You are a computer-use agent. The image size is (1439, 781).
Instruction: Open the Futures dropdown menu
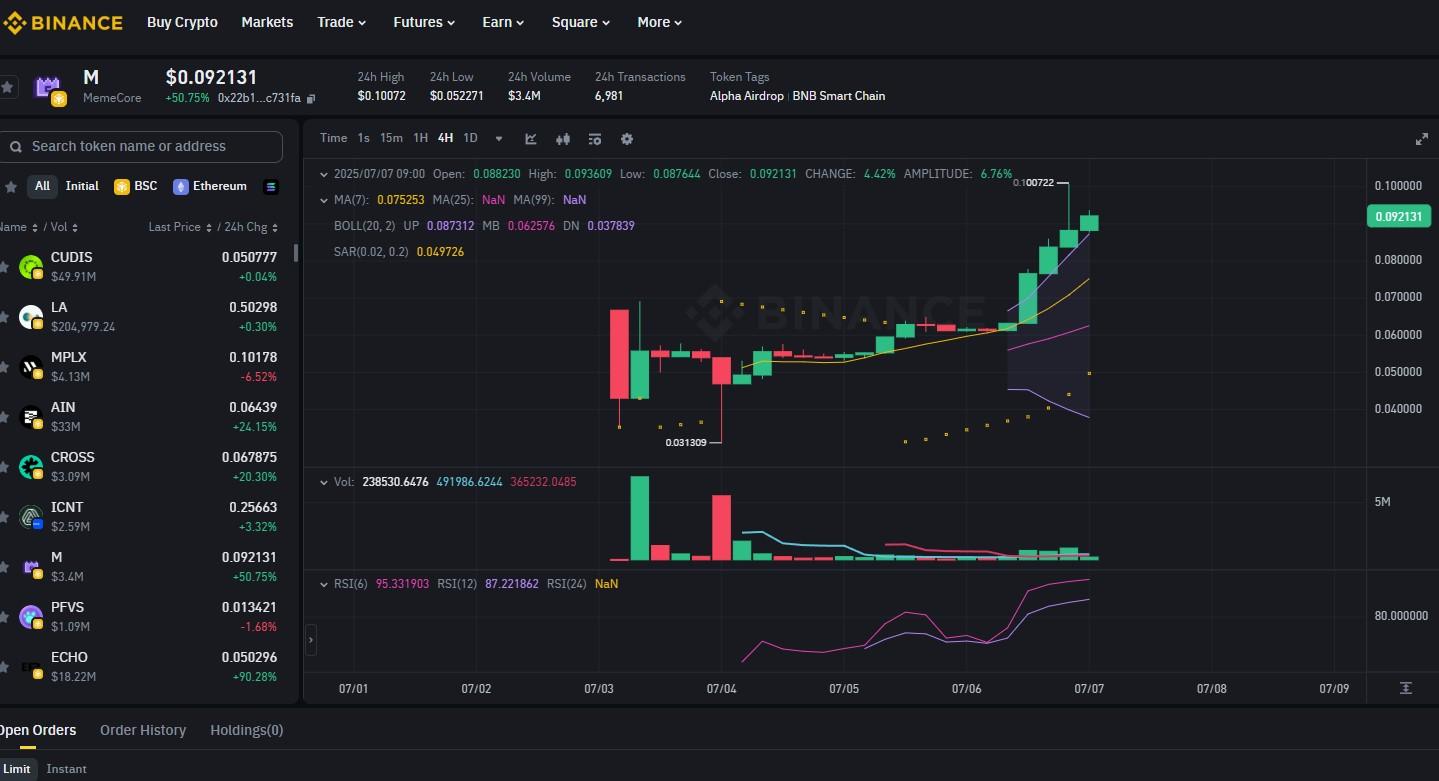tap(424, 22)
